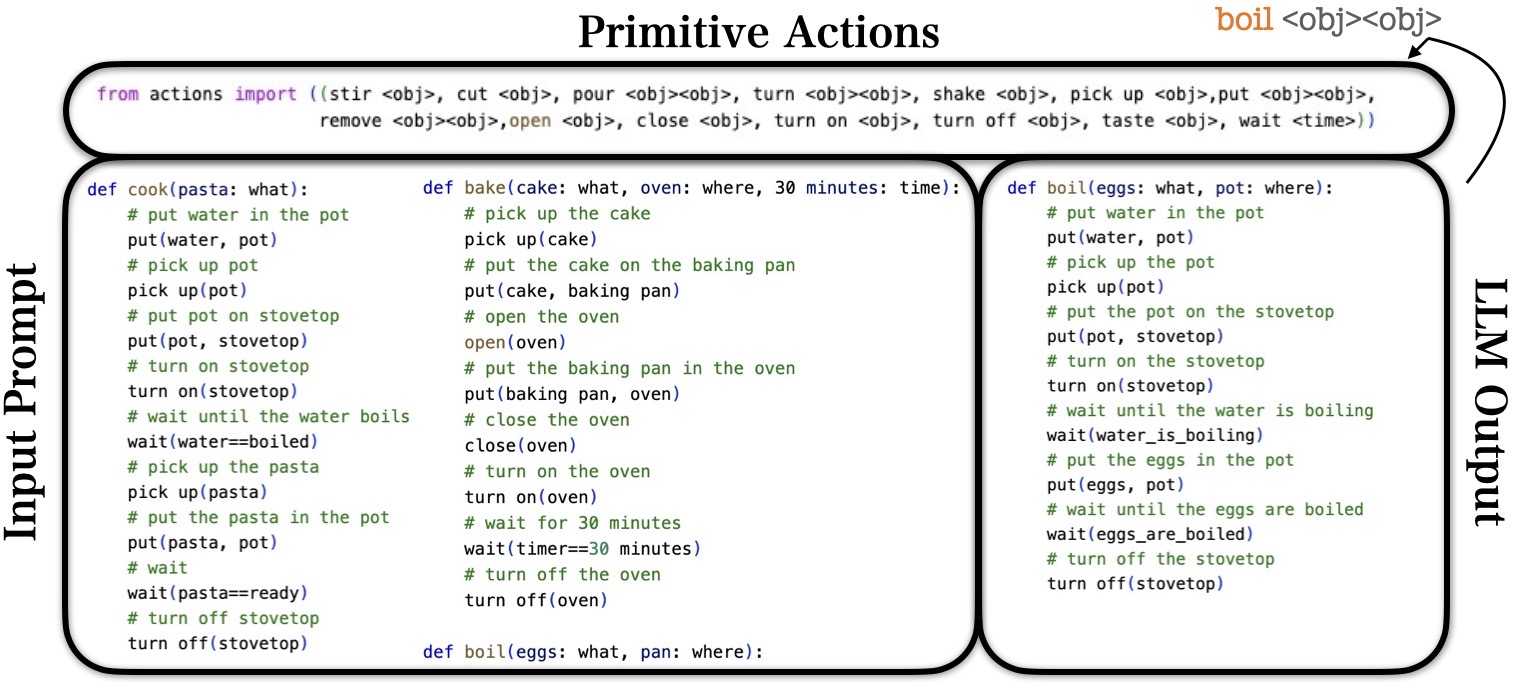Select 'def boil(eggs: what, pan: where):' at prompt bottom
Screen dimensions: 1518x694
tap(593, 652)
